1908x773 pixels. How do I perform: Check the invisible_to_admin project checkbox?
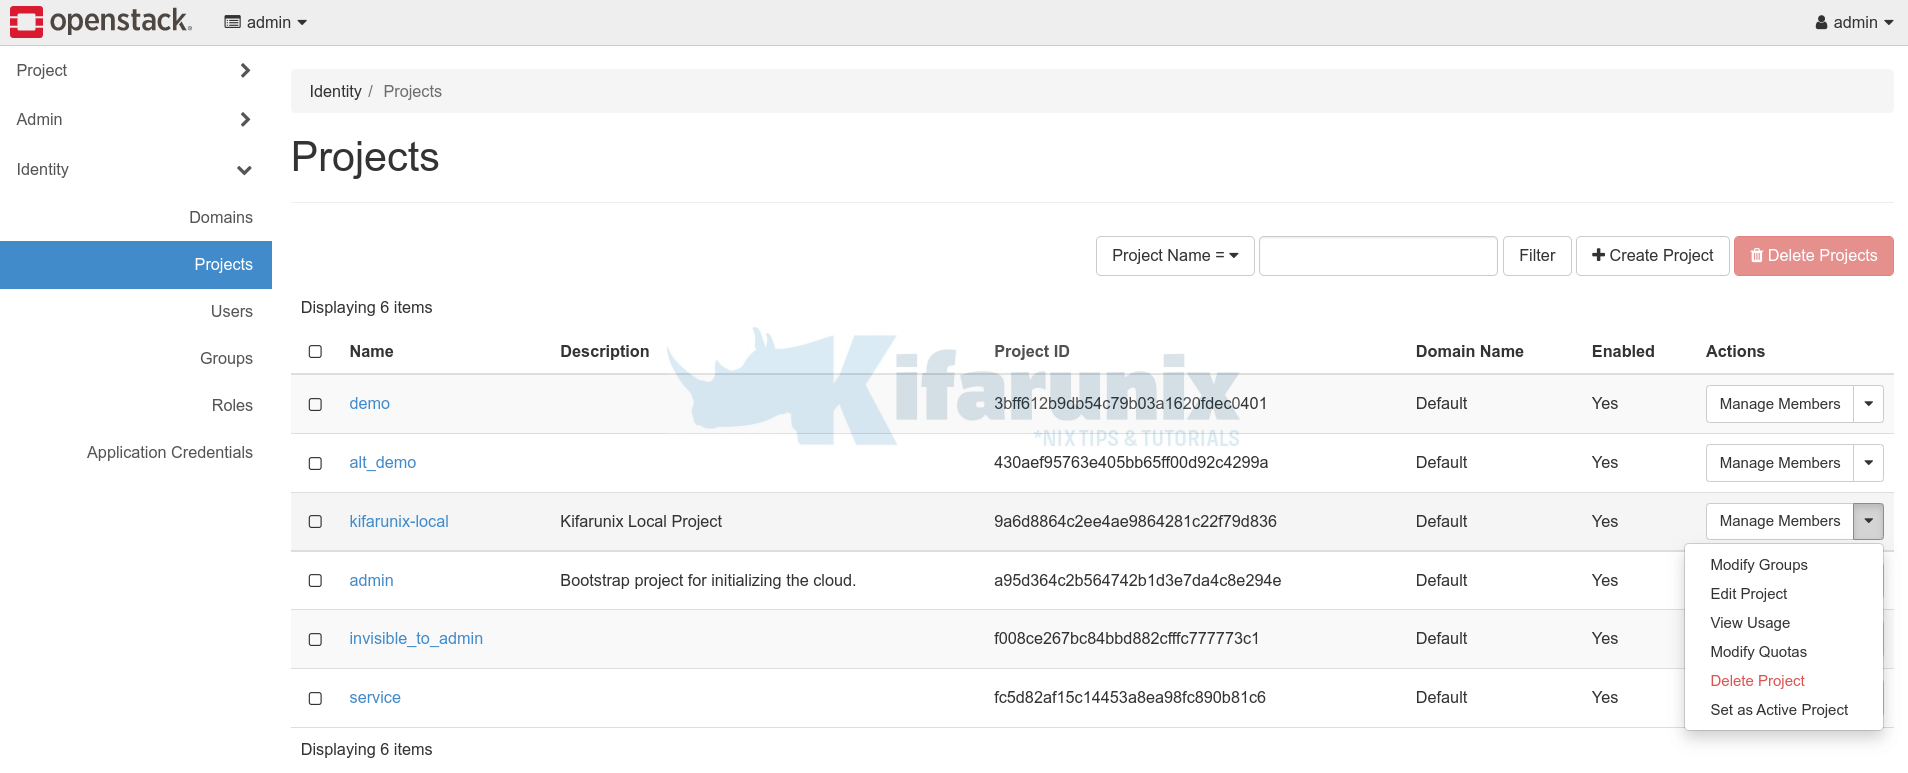coord(315,639)
